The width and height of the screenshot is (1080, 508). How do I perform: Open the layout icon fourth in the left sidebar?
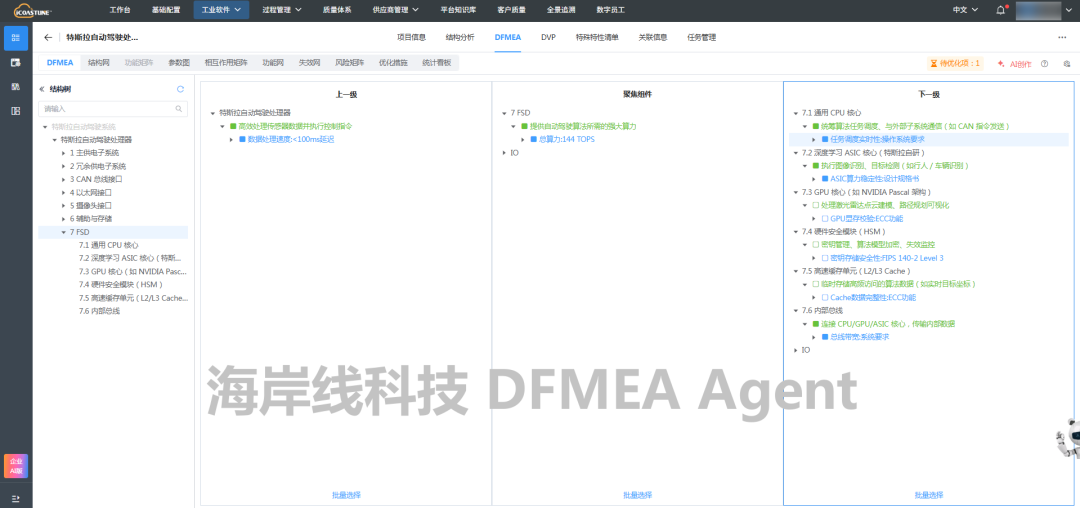click(16, 111)
